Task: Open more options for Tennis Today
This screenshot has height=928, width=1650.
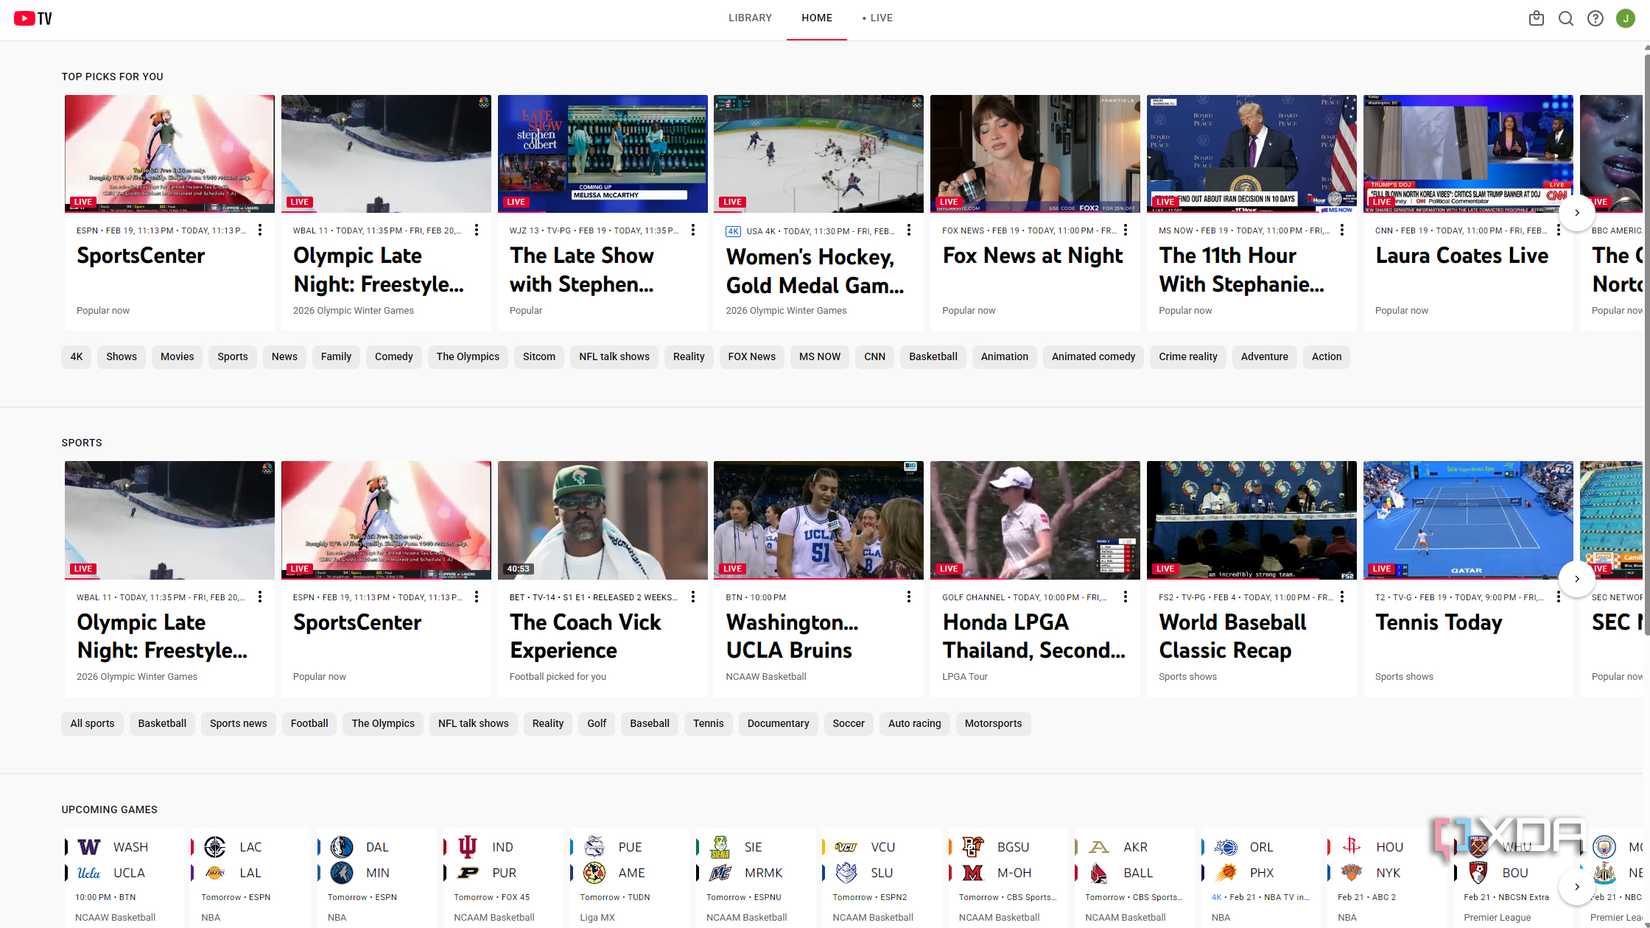Action: point(1558,597)
